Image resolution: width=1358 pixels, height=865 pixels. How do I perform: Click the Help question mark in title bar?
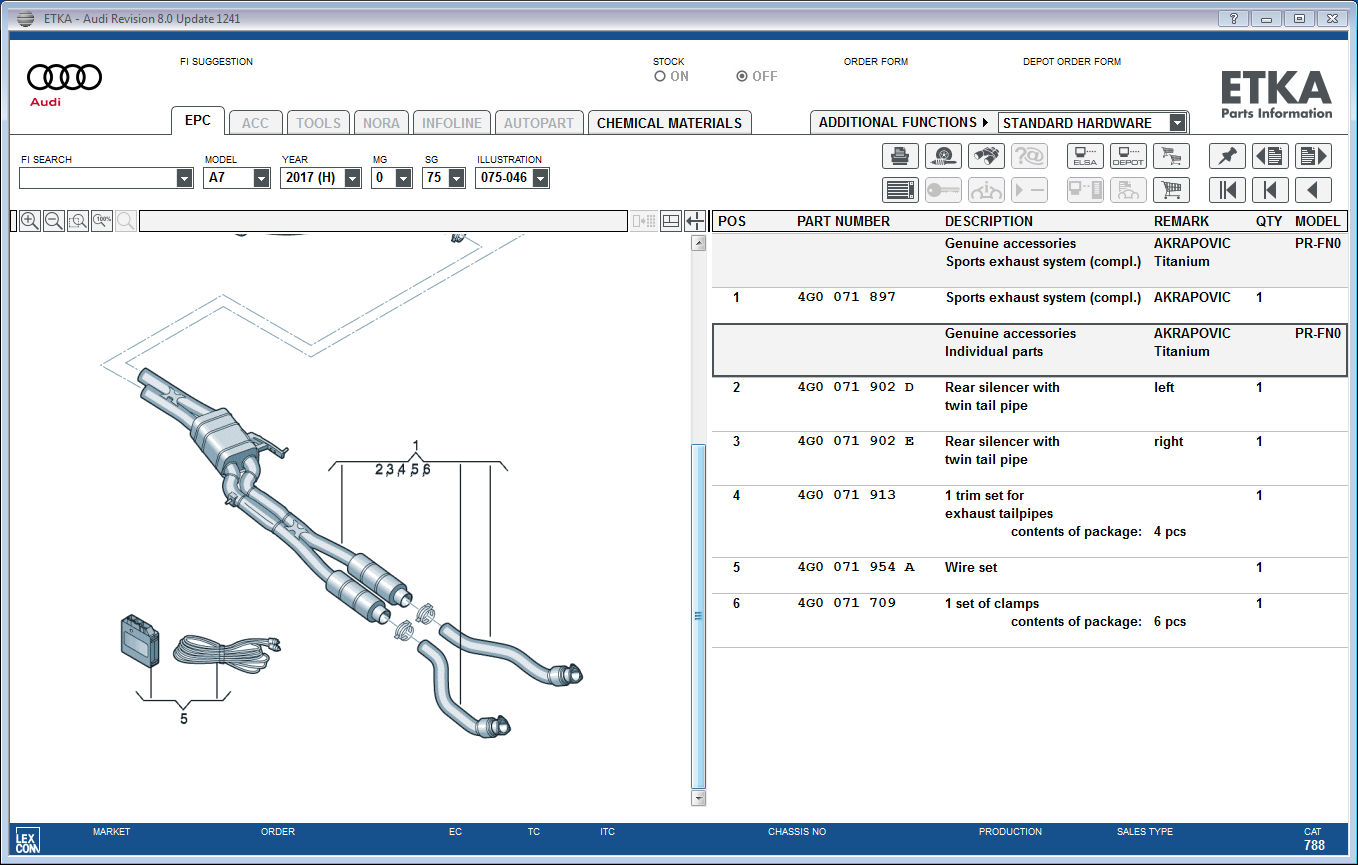click(x=1233, y=18)
